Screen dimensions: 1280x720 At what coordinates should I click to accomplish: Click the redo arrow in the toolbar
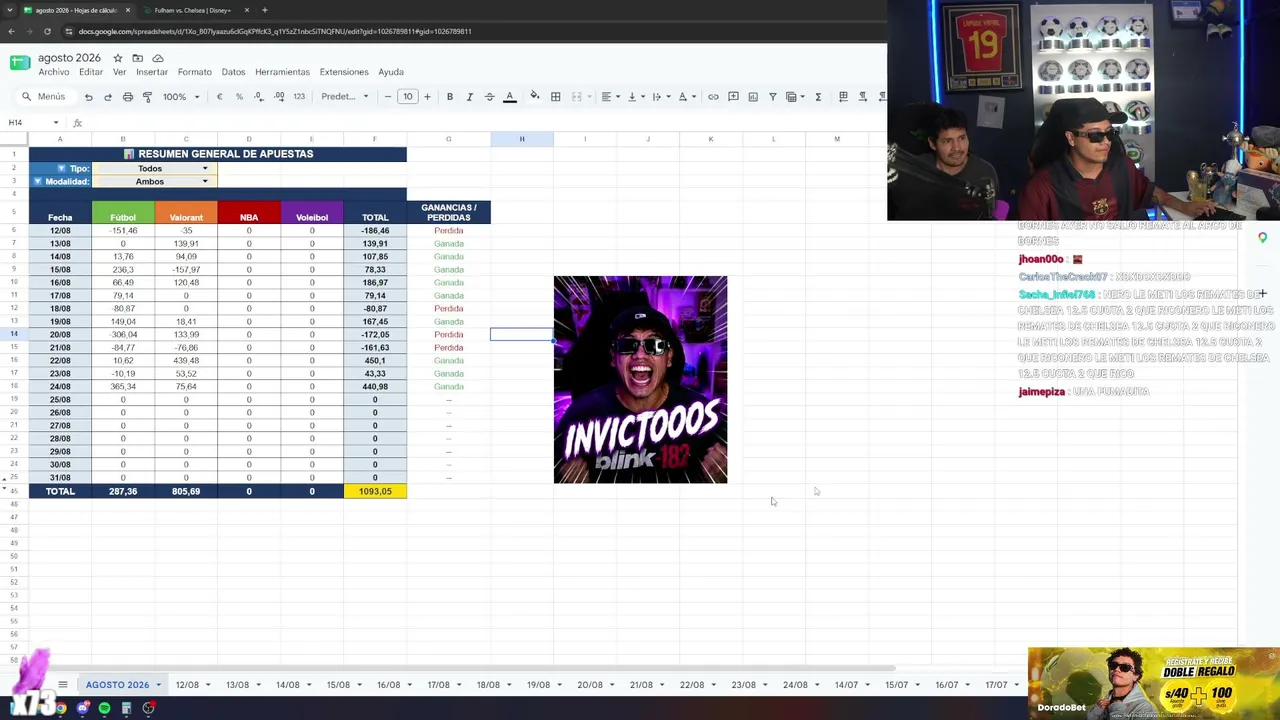pos(108,97)
